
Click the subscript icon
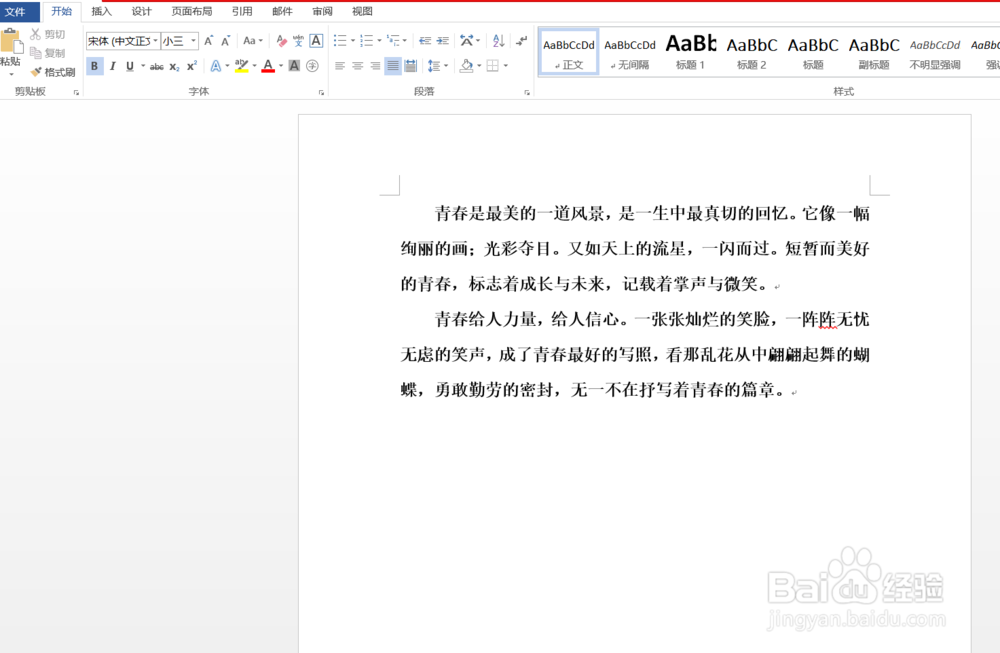[175, 66]
